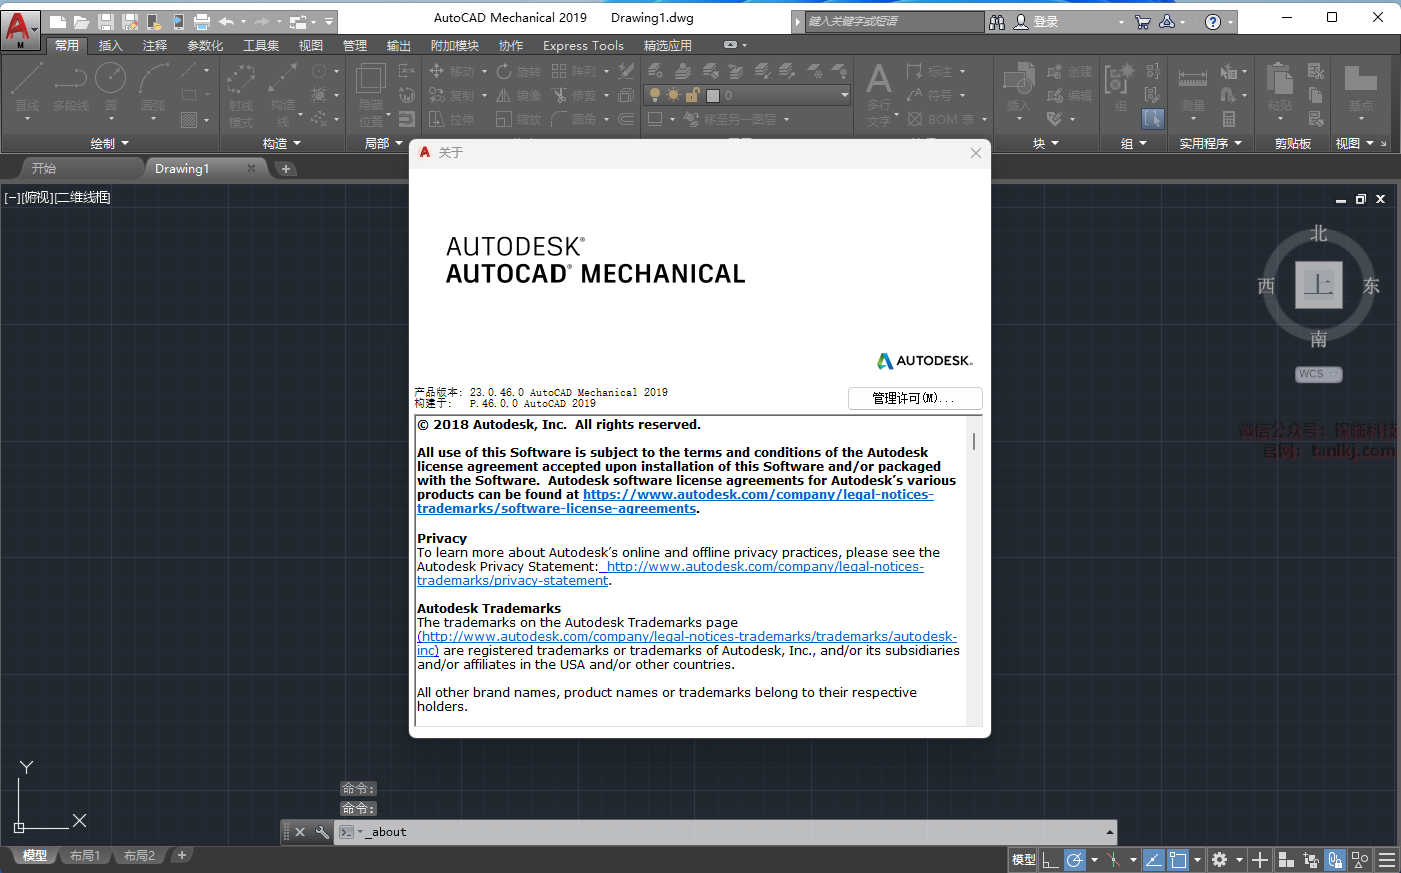
Task: Select the 布局1 layout tab
Action: [x=85, y=856]
